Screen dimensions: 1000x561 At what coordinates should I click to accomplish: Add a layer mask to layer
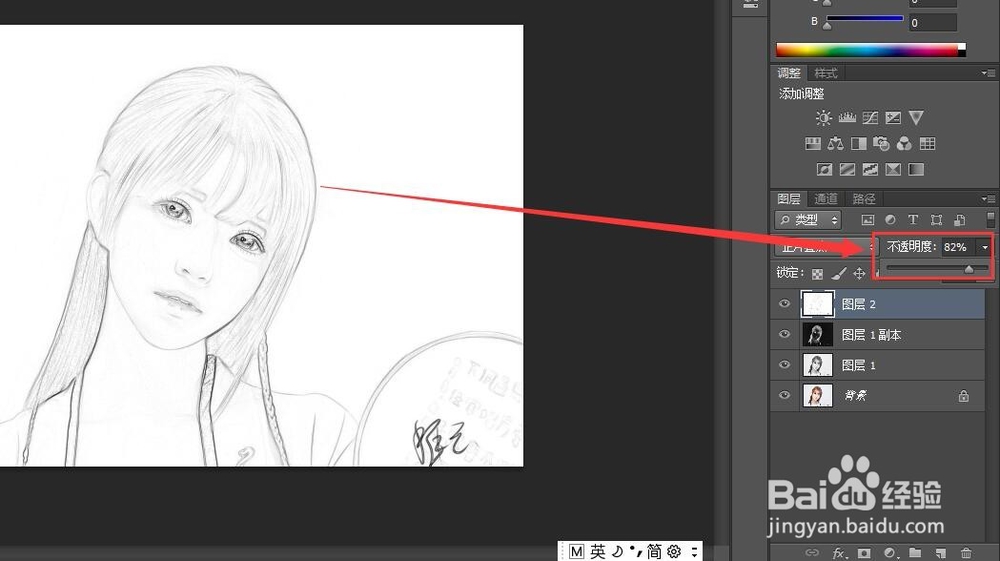pos(864,553)
